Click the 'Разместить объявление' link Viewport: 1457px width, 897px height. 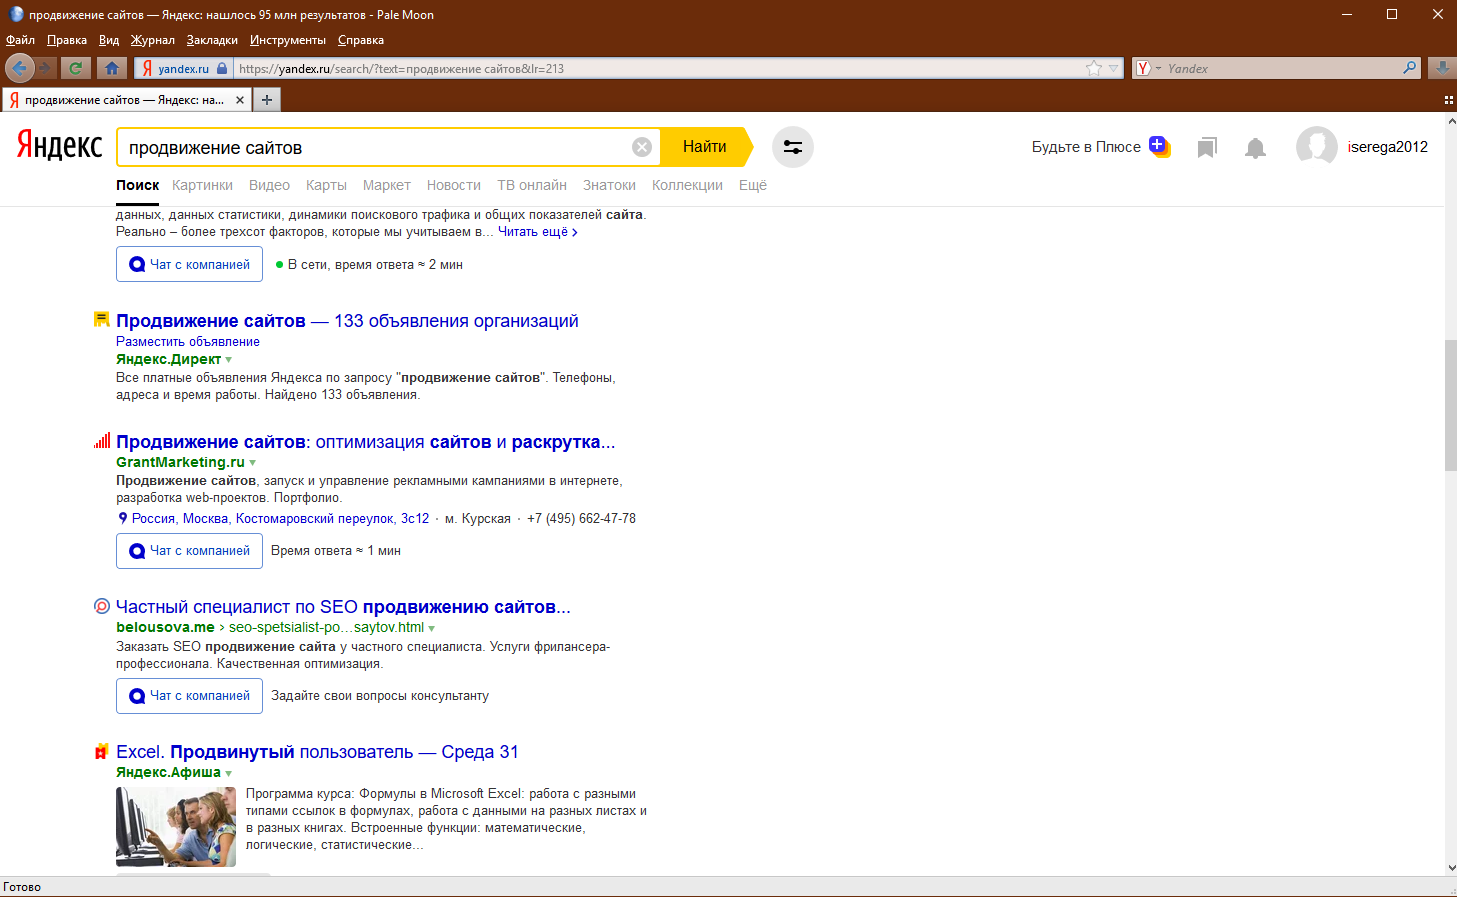coord(188,342)
